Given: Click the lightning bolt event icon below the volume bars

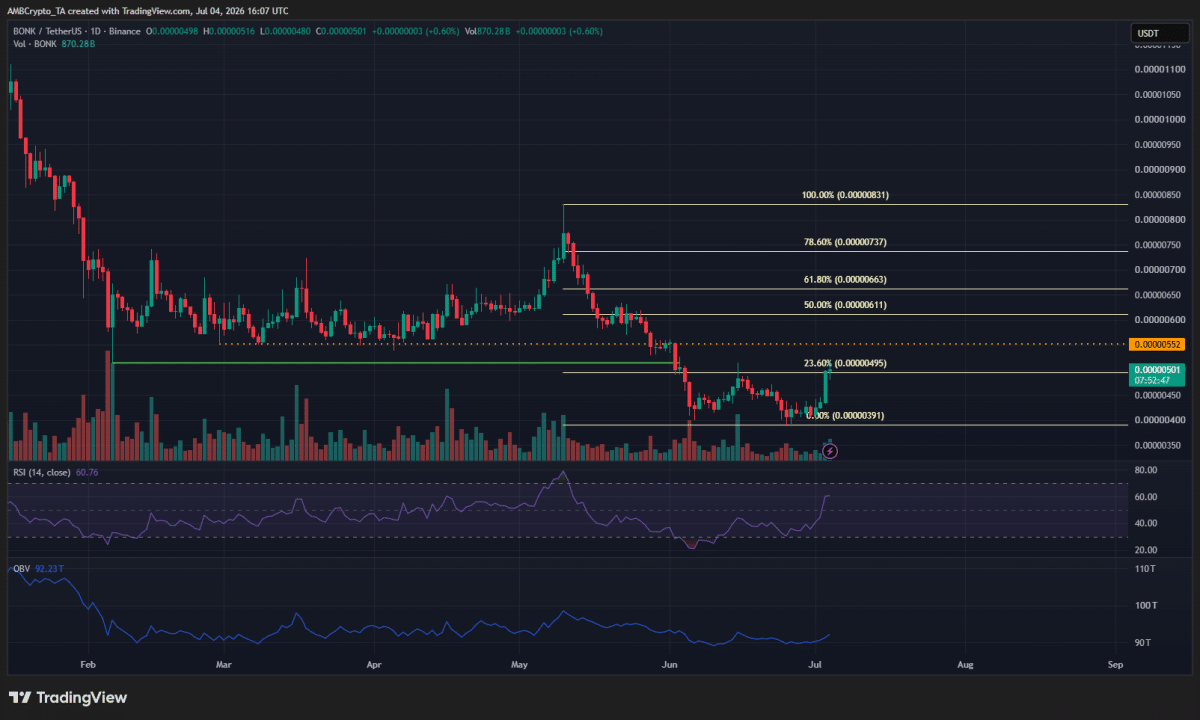Looking at the screenshot, I should coord(829,452).
